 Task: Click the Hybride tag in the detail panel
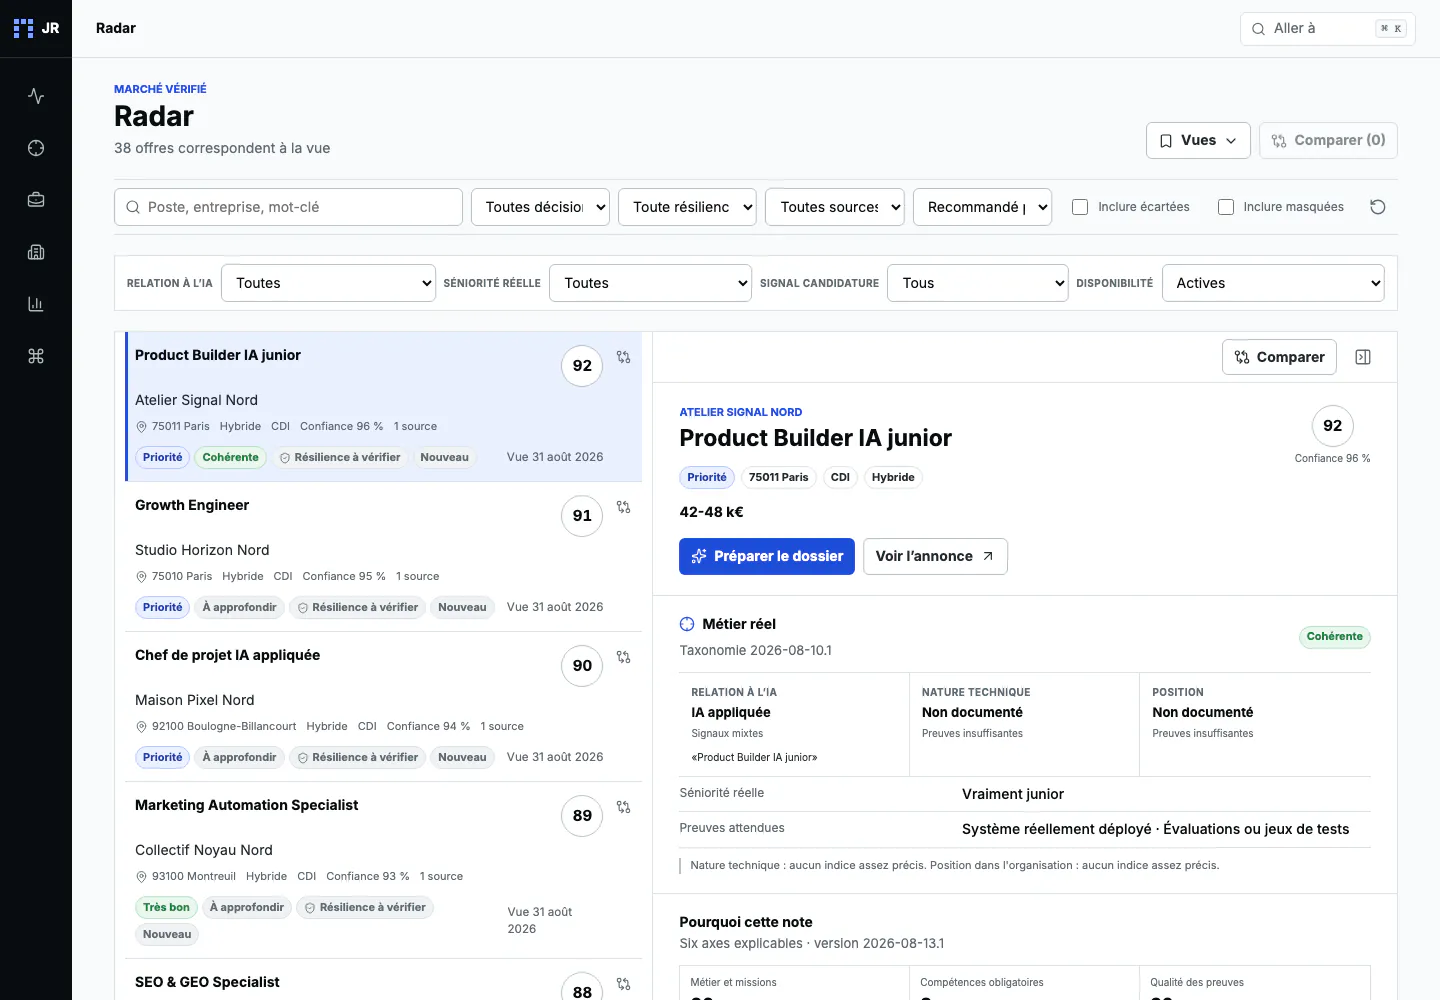click(893, 477)
